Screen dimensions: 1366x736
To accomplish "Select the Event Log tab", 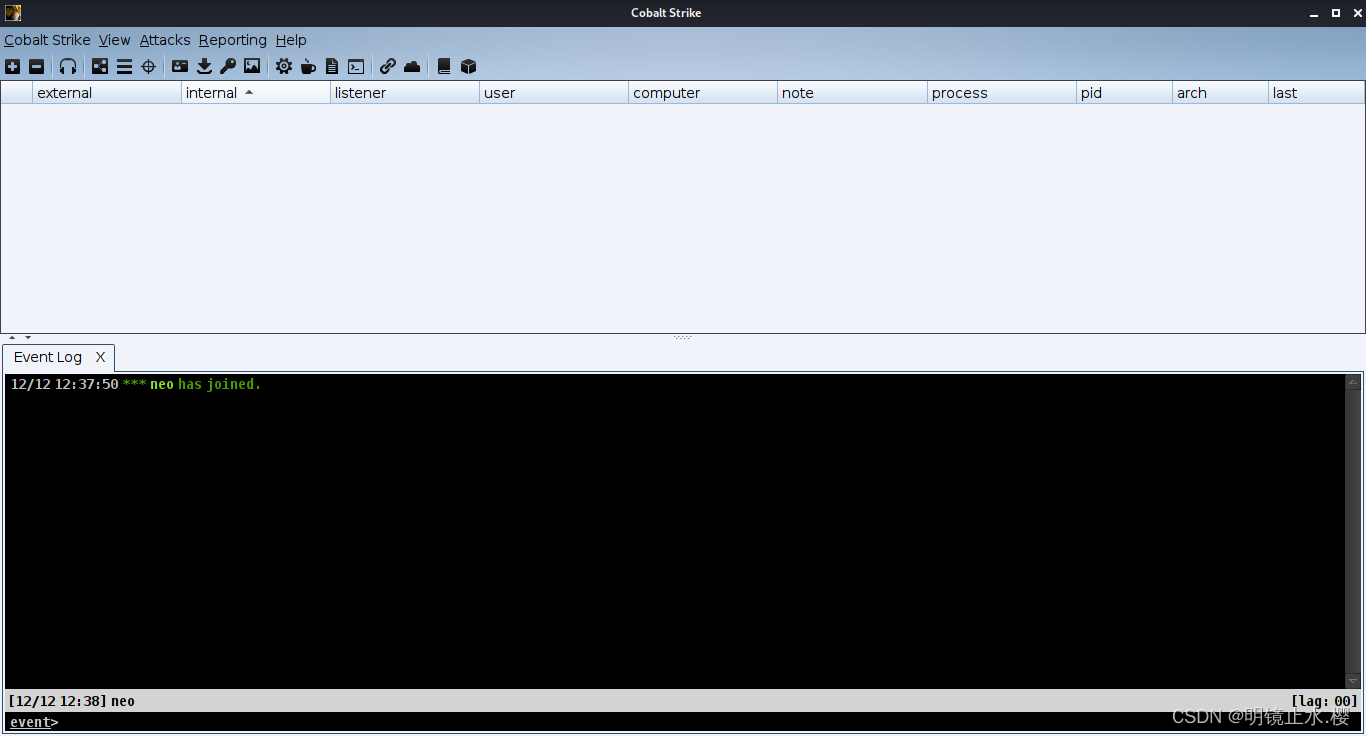I will [x=48, y=357].
